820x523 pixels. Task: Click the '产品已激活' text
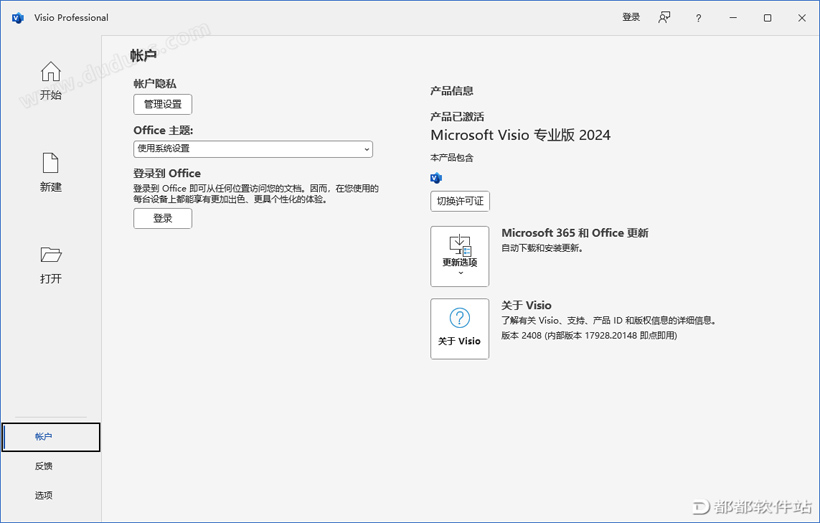click(457, 116)
